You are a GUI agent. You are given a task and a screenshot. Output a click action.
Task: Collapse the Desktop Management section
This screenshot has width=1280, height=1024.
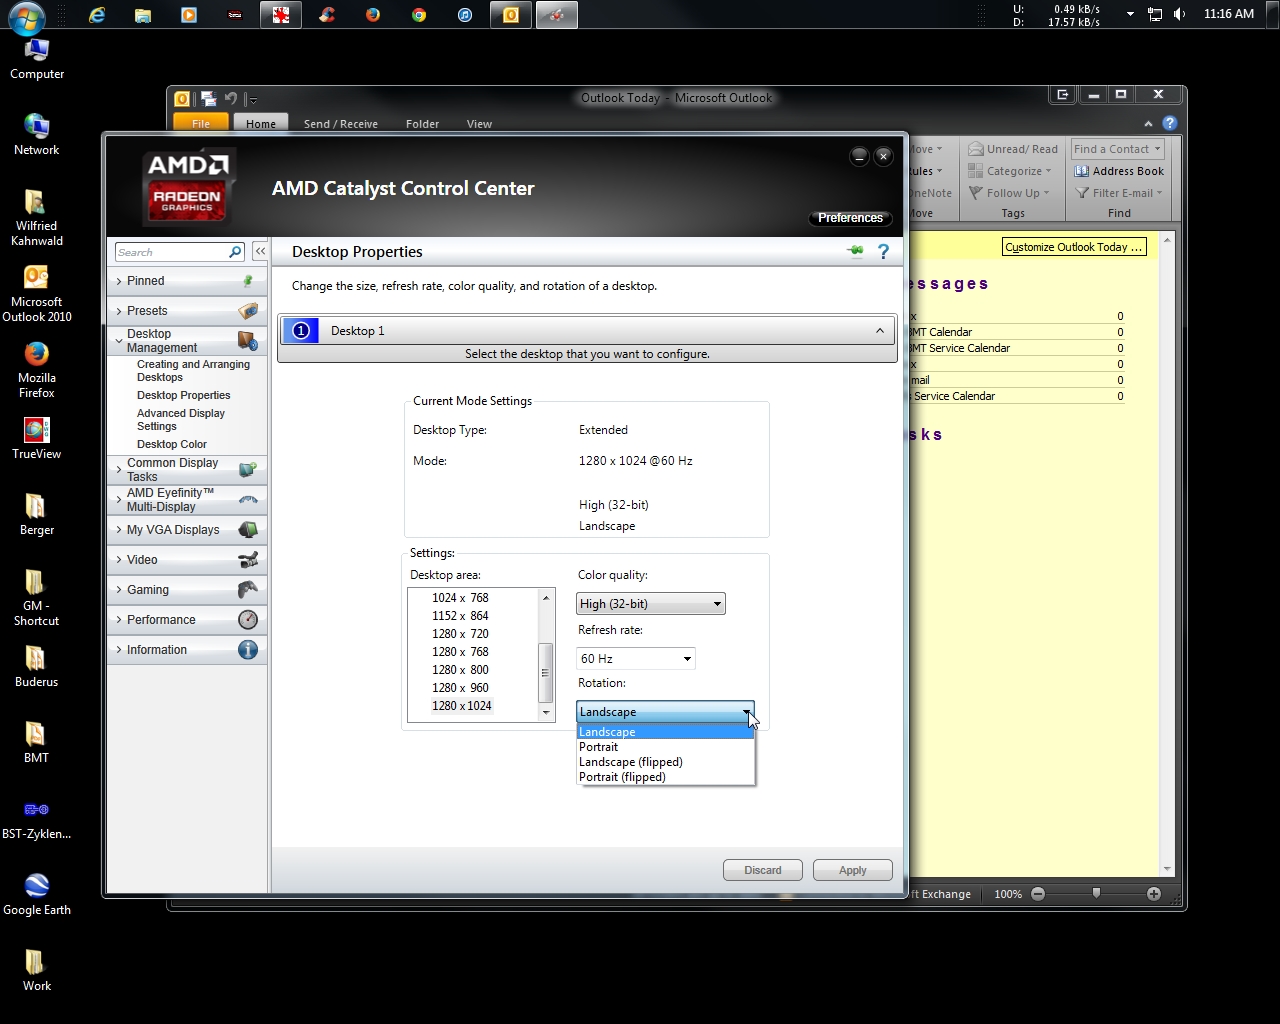[187, 341]
